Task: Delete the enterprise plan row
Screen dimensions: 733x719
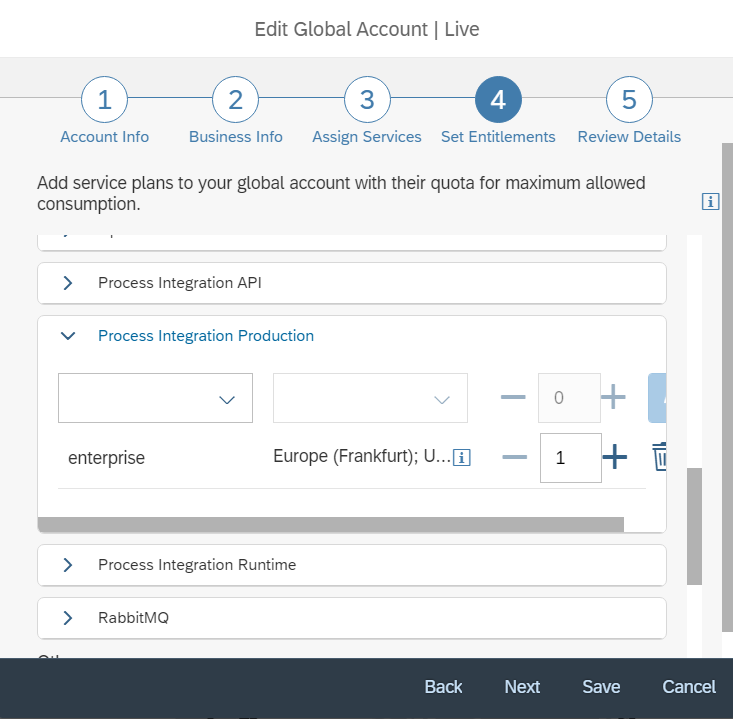Action: tap(659, 456)
